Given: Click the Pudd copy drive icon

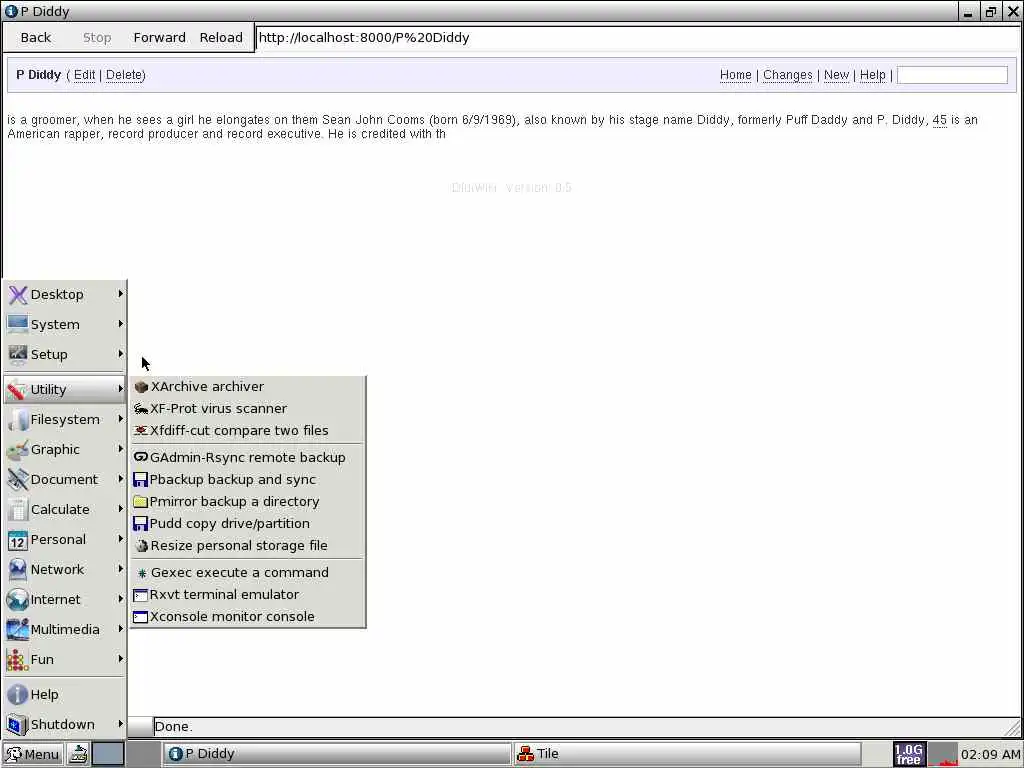Looking at the screenshot, I should coord(140,524).
